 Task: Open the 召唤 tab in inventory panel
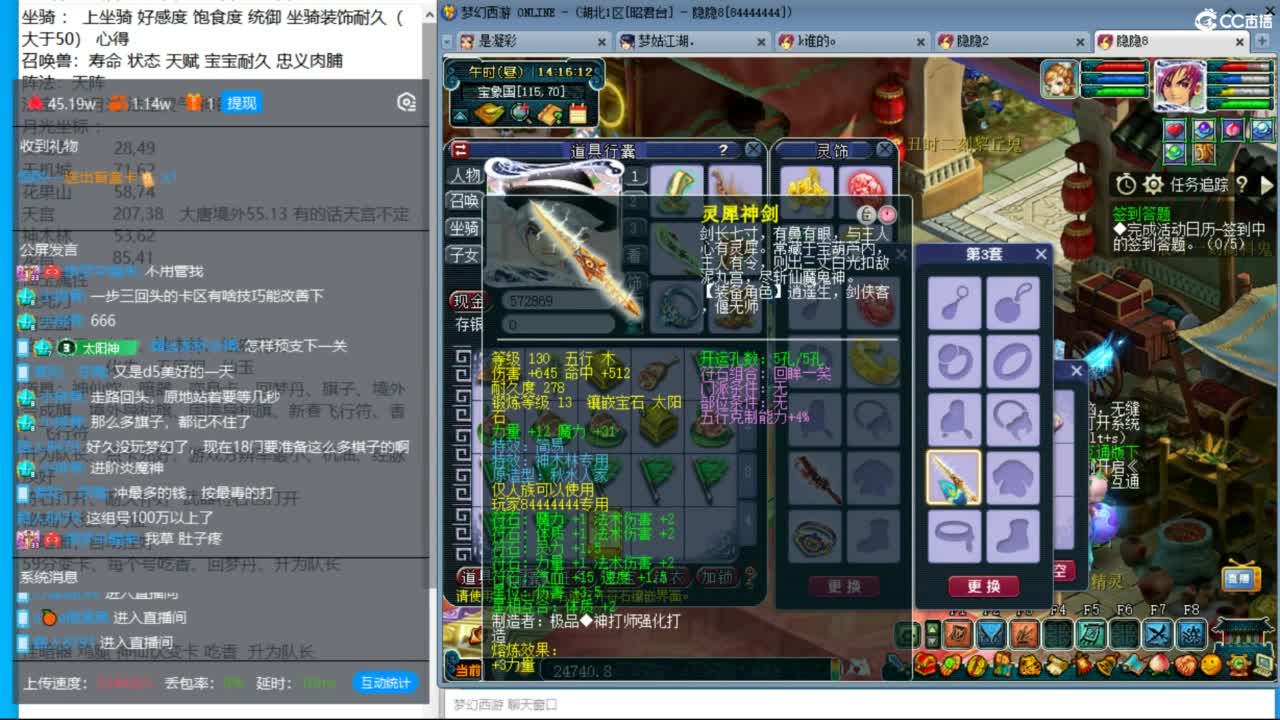467,202
